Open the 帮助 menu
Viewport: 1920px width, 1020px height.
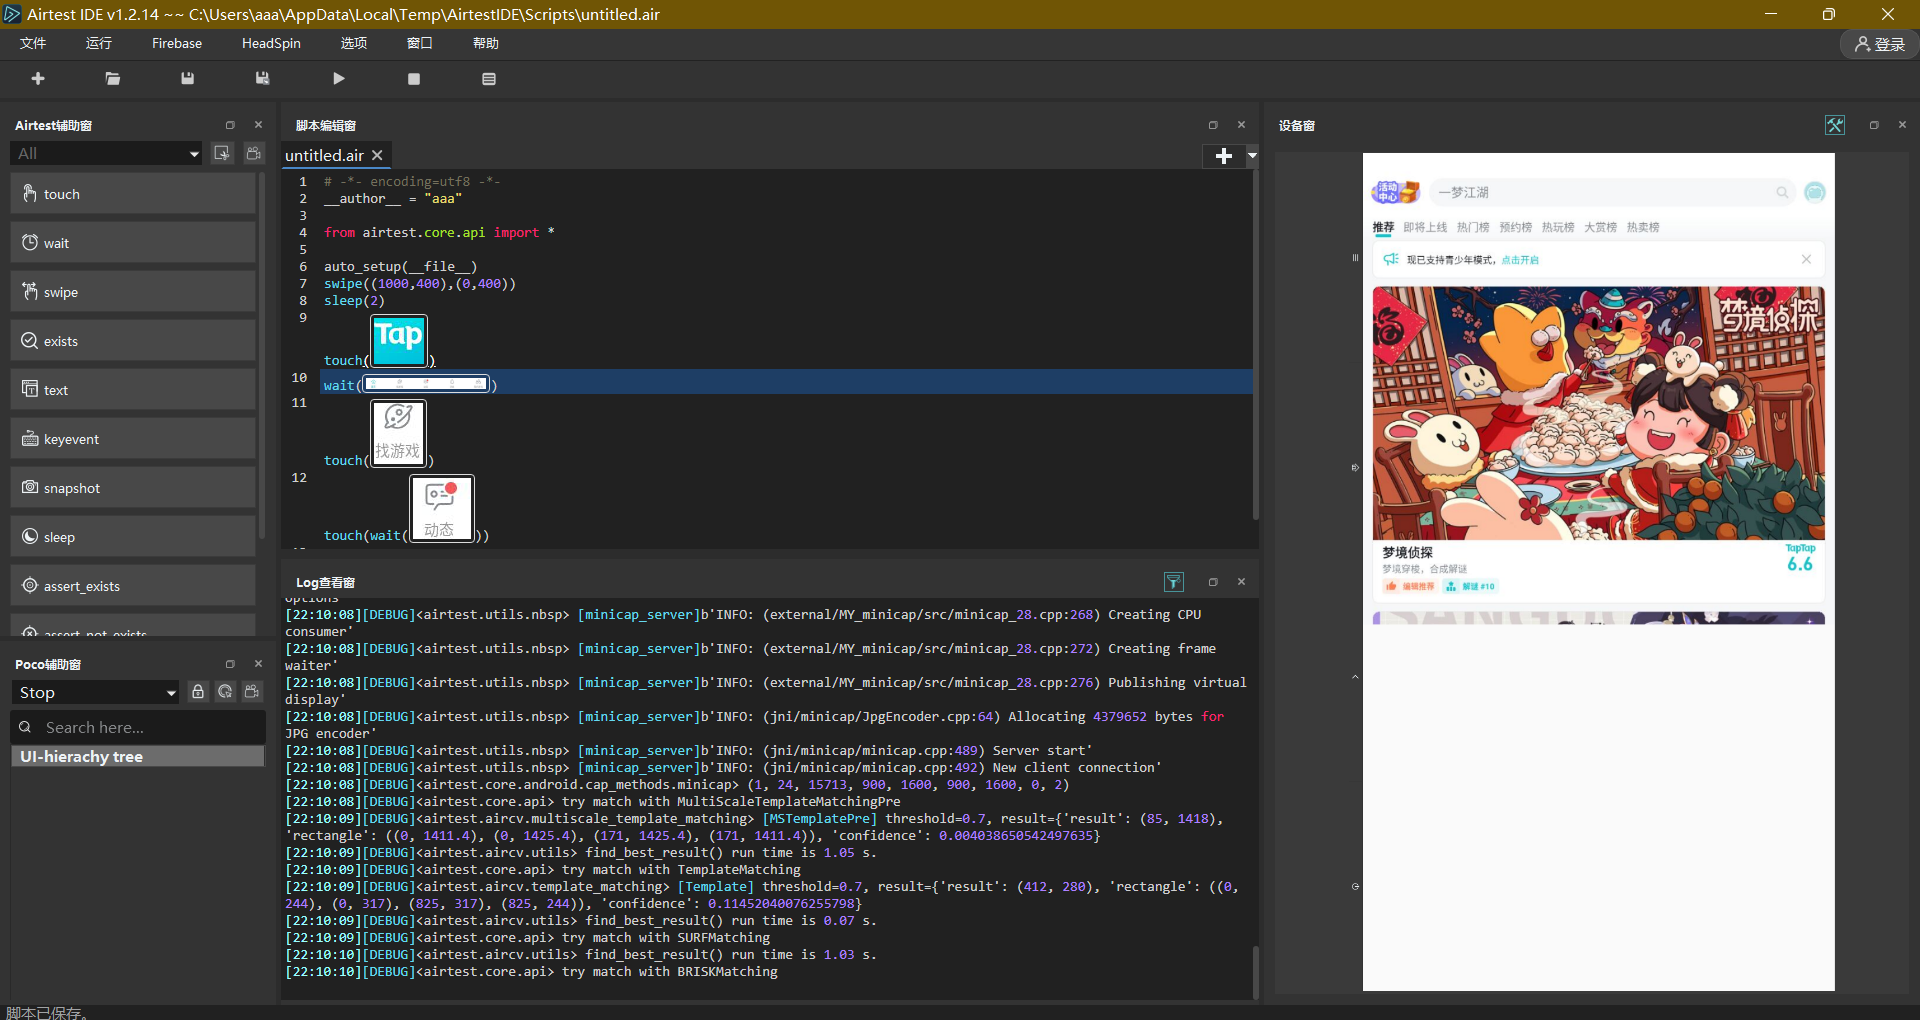[486, 43]
